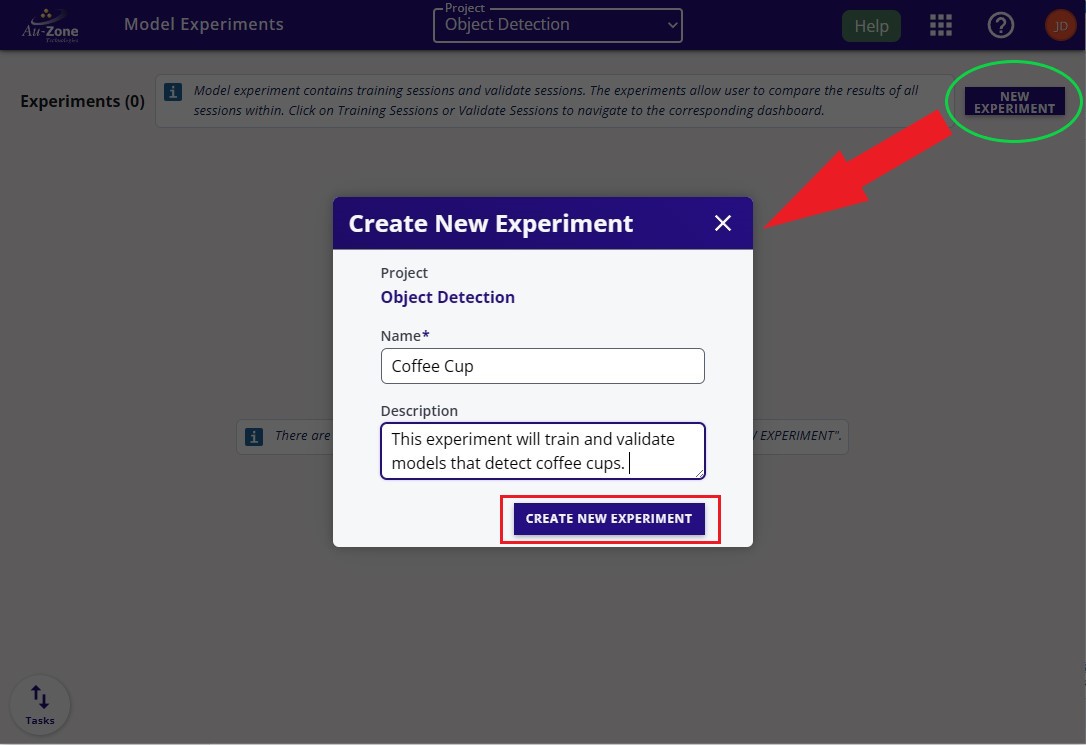Click the Model Experiments page title

204,25
